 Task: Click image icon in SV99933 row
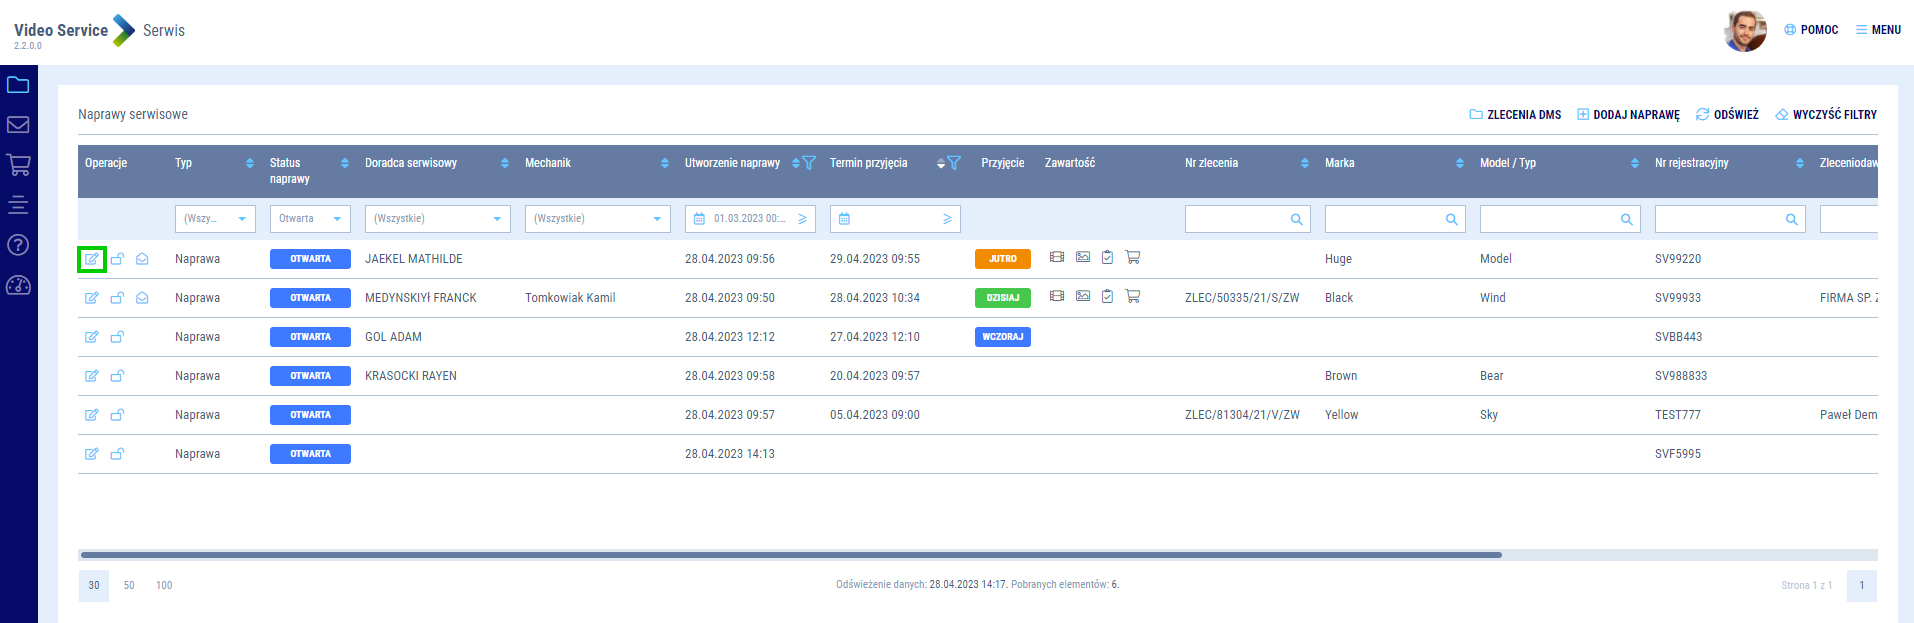click(1082, 297)
